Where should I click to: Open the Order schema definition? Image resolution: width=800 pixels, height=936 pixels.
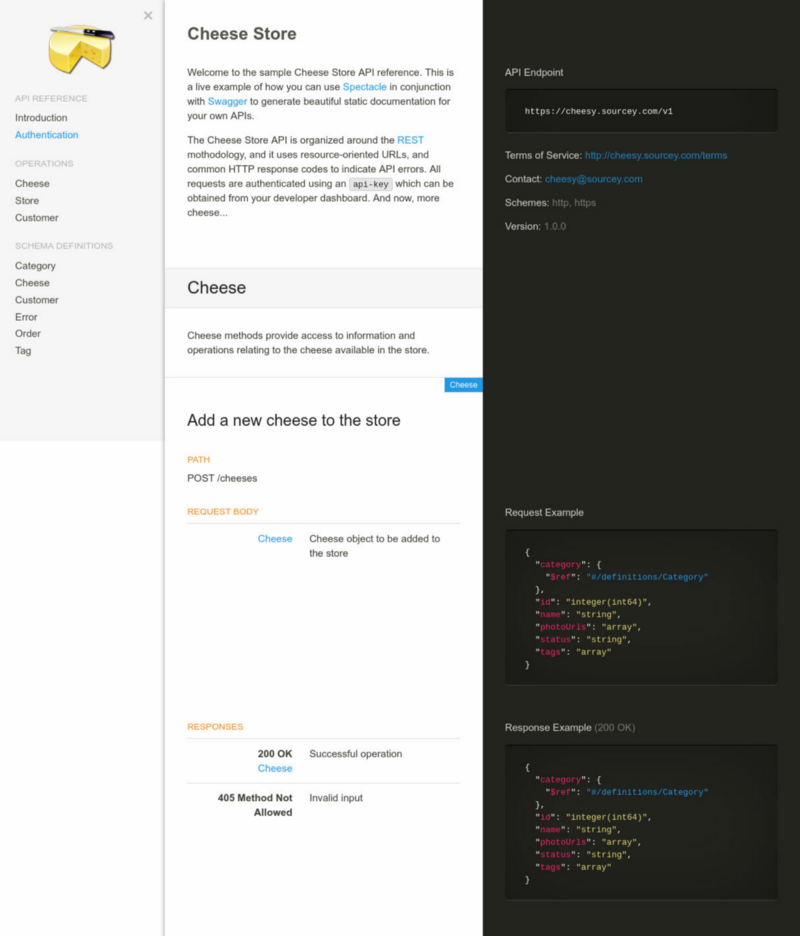(28, 333)
